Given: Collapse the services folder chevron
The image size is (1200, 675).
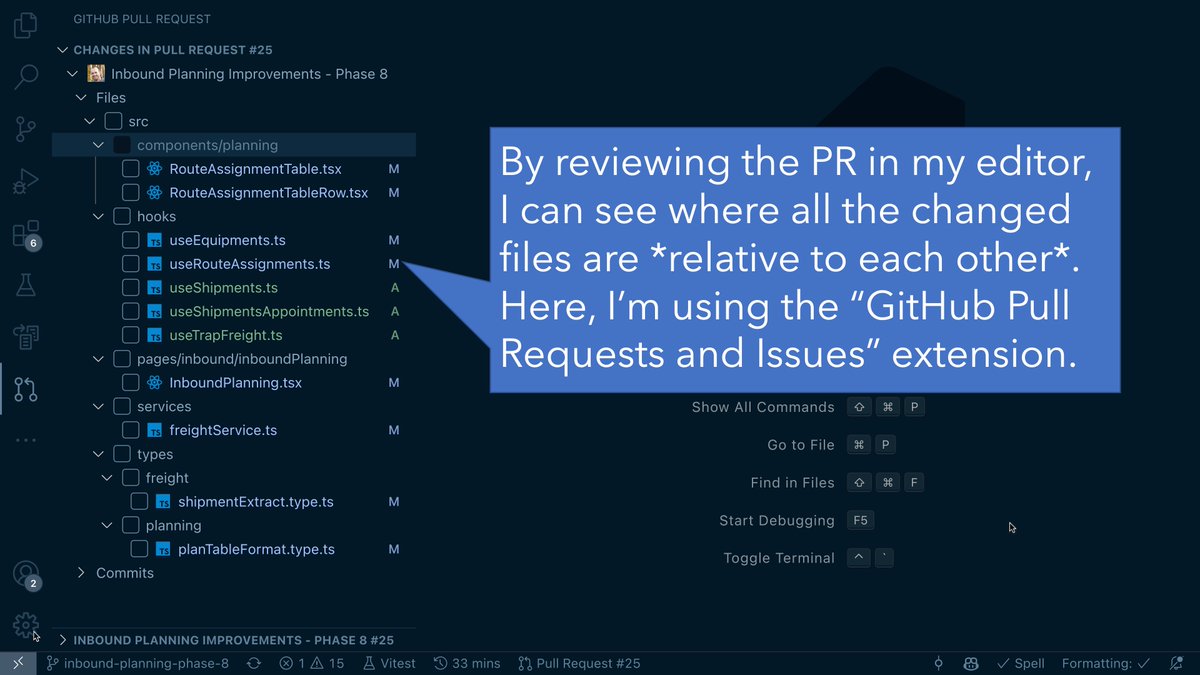Looking at the screenshot, I should 98,407.
